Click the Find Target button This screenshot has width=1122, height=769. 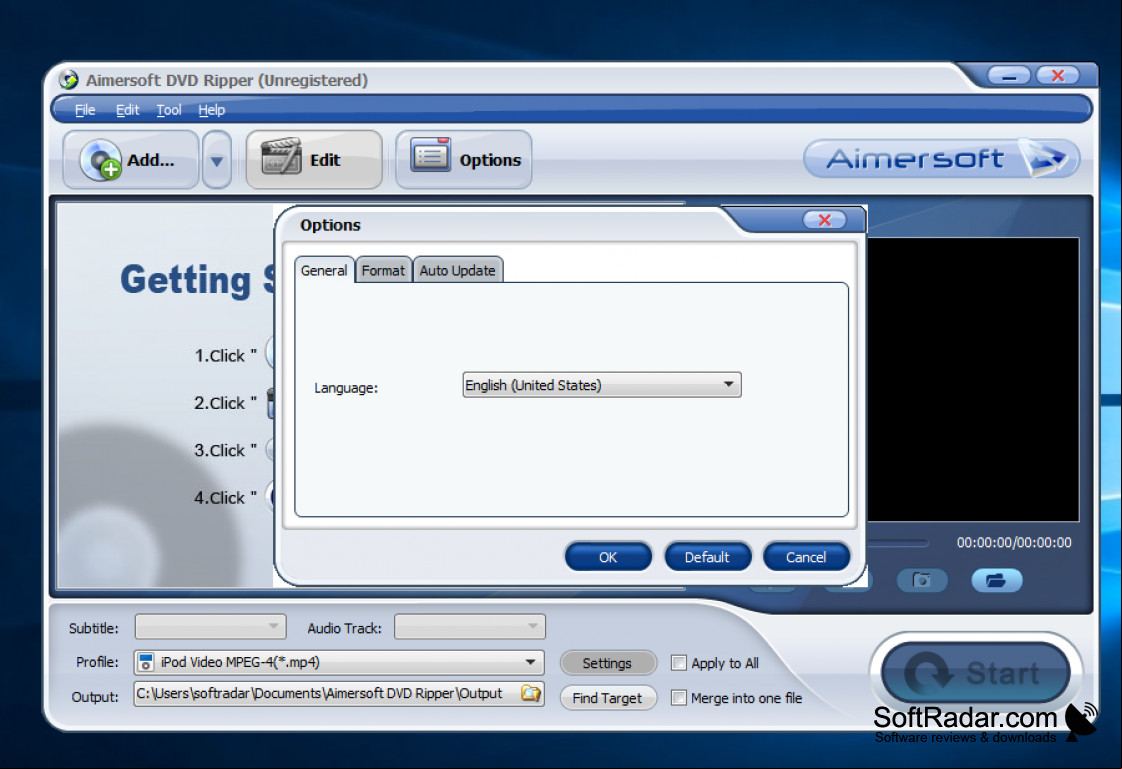[608, 698]
